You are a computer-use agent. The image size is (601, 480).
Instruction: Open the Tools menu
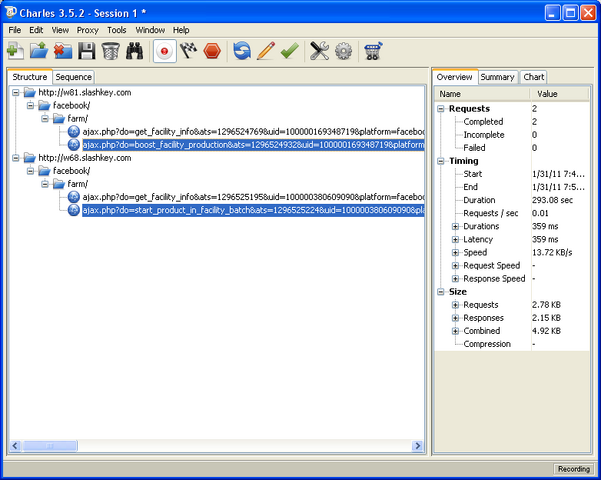coord(117,30)
